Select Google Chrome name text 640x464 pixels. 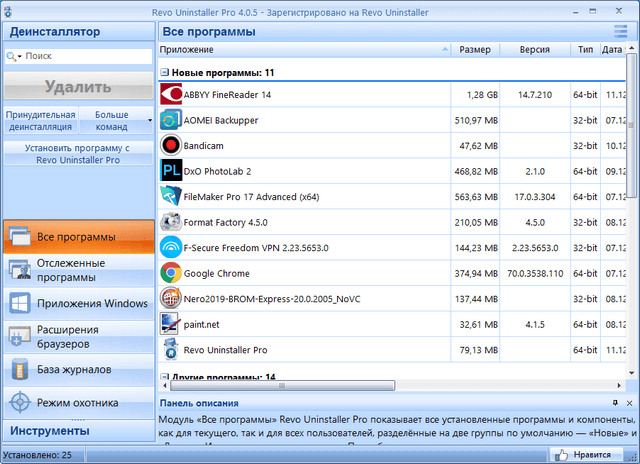(217, 273)
